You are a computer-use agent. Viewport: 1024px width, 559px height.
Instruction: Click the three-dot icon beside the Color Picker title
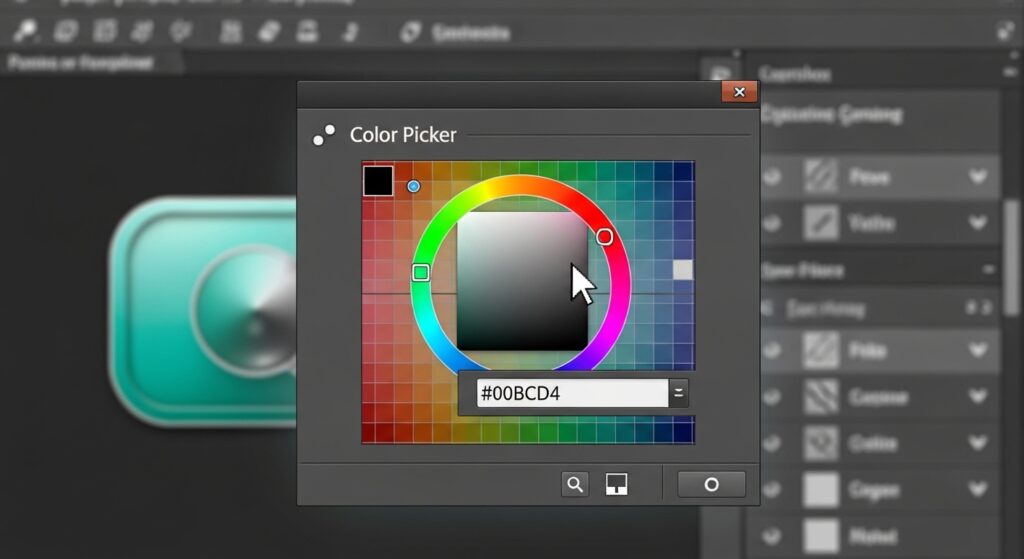[x=324, y=135]
